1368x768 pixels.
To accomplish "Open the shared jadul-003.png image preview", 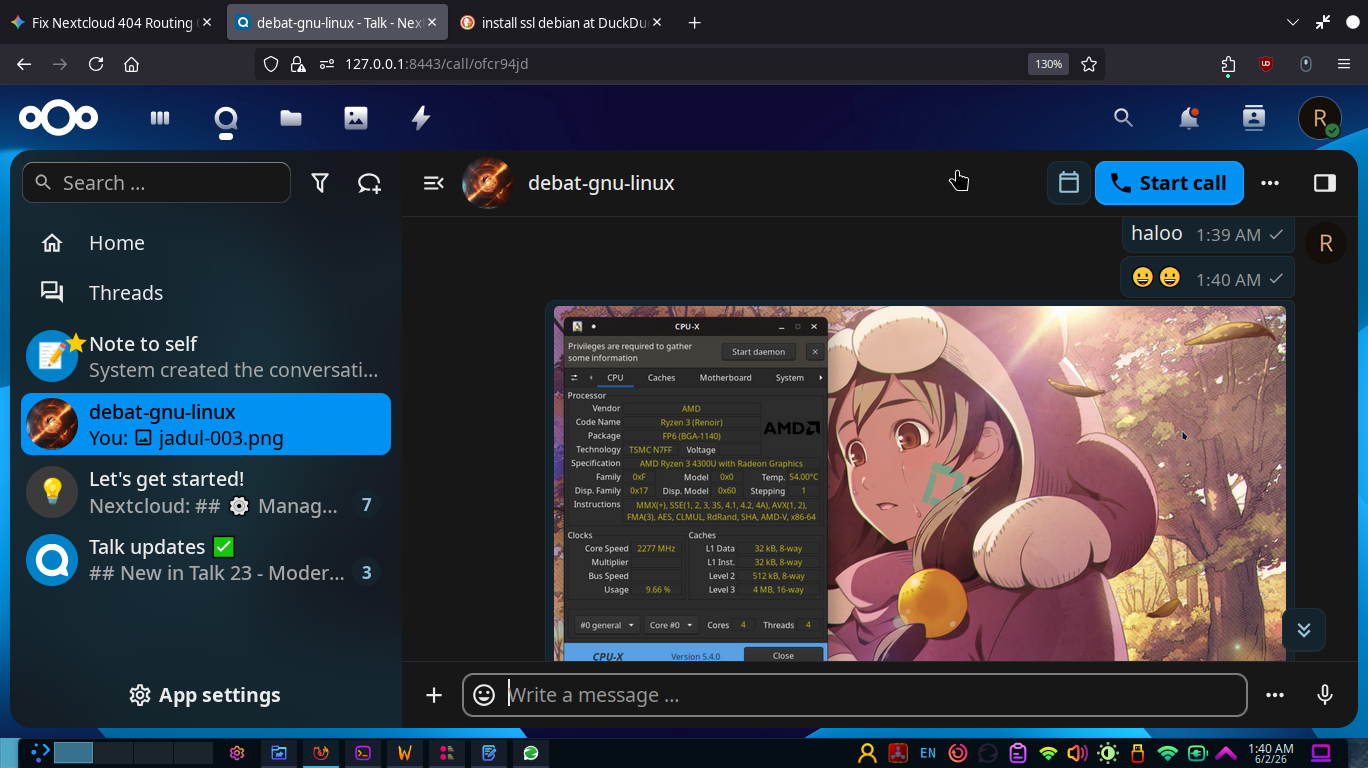I will click(920, 484).
